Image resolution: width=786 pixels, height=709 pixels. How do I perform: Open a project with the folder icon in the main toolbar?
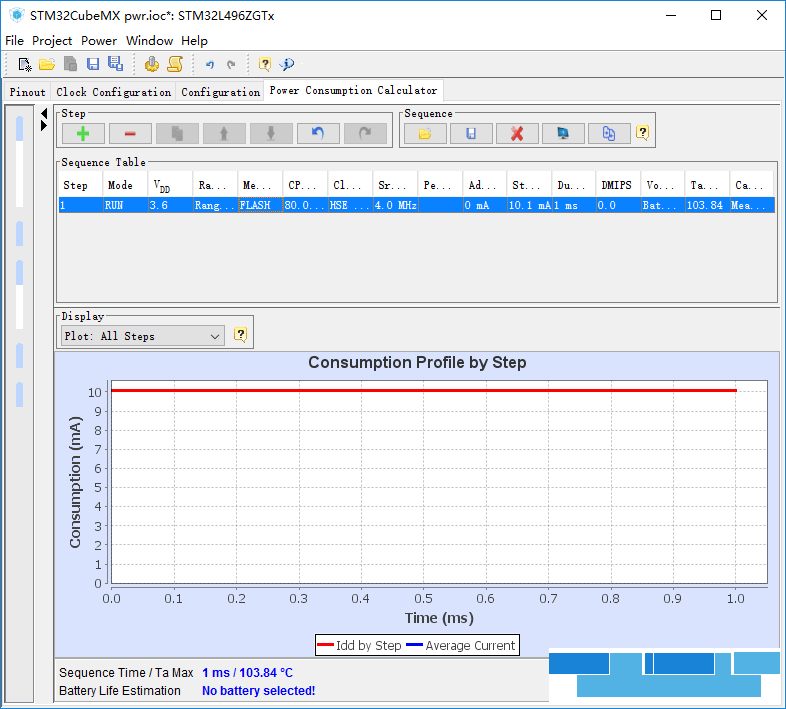(x=47, y=64)
